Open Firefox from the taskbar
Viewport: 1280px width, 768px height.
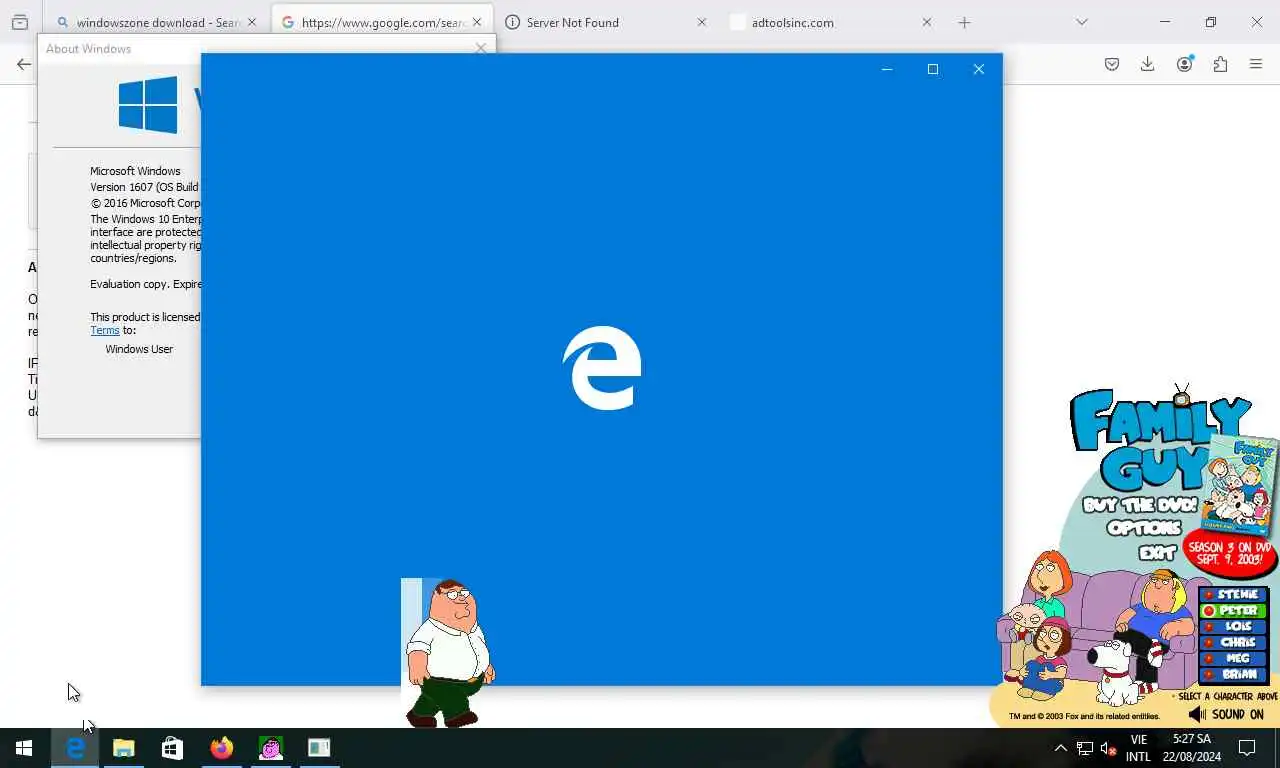tap(222, 748)
